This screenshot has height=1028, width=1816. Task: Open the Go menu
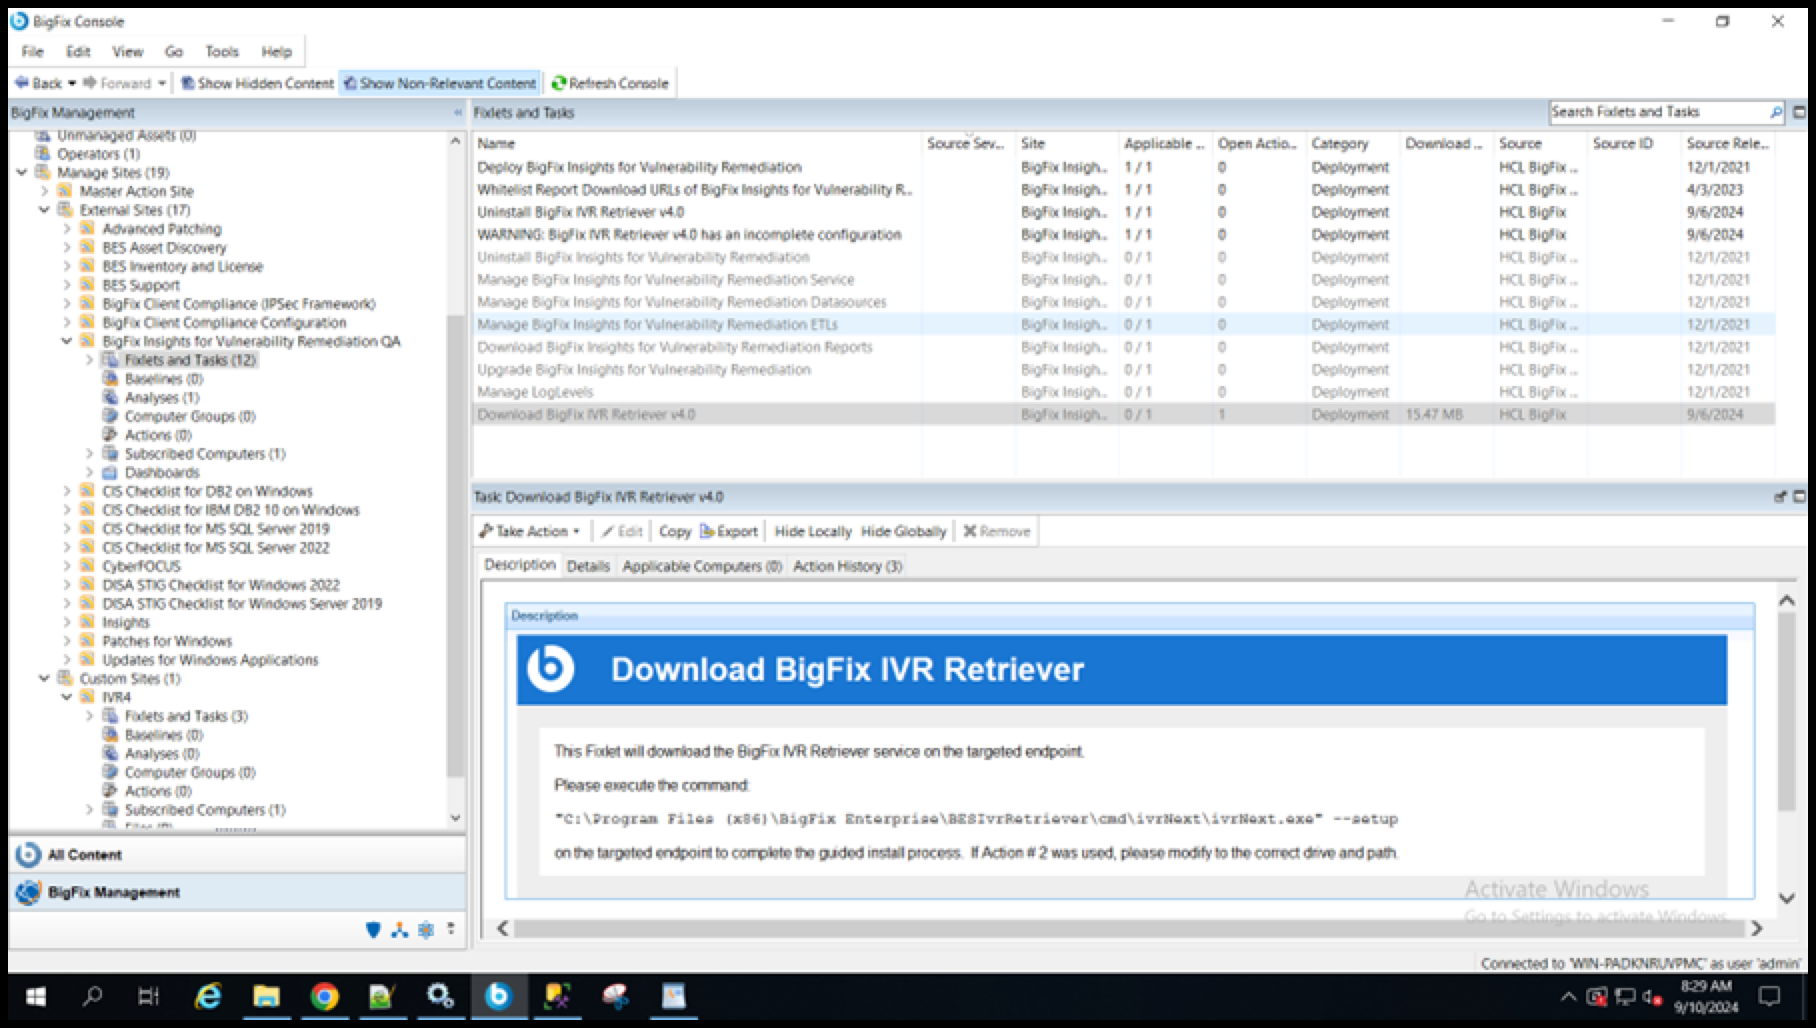click(x=174, y=52)
